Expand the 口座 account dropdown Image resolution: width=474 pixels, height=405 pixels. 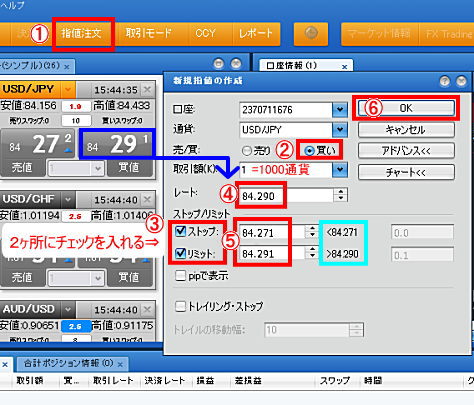click(x=340, y=110)
